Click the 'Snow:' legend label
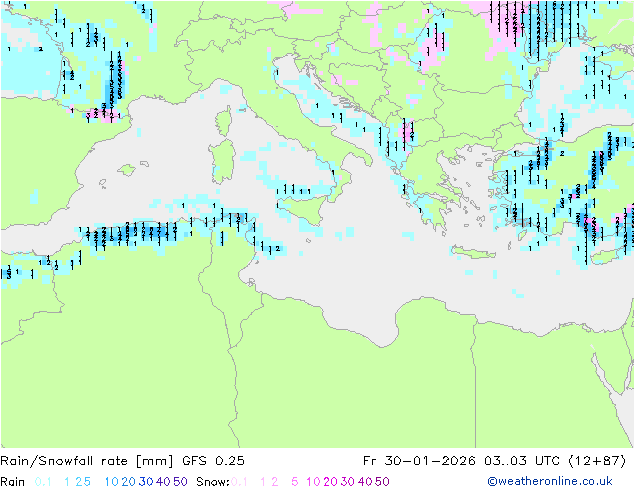 pyautogui.click(x=213, y=482)
